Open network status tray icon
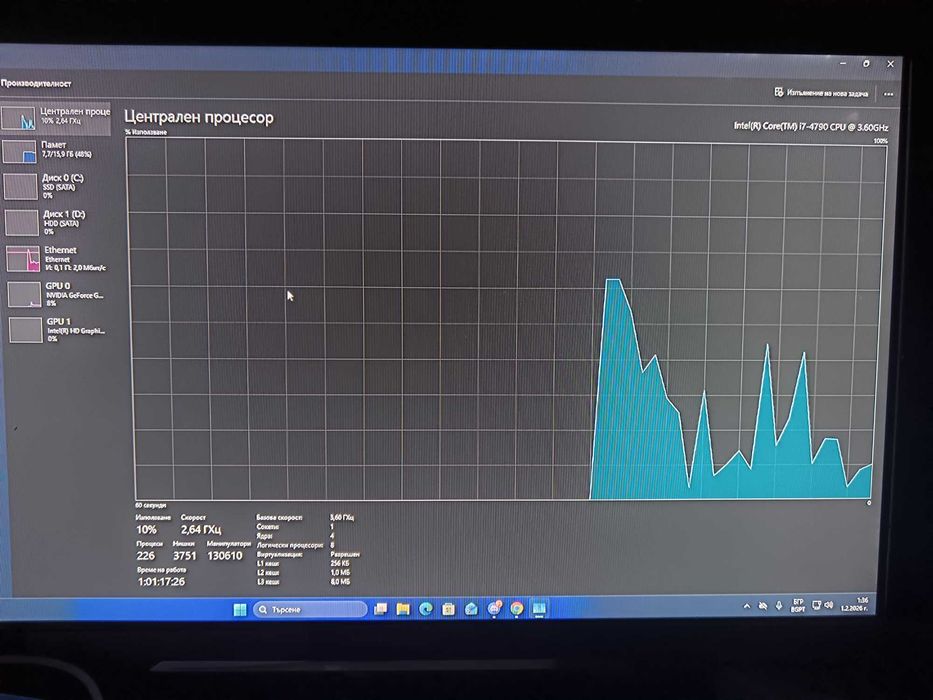Viewport: 933px width, 700px height. click(x=817, y=605)
